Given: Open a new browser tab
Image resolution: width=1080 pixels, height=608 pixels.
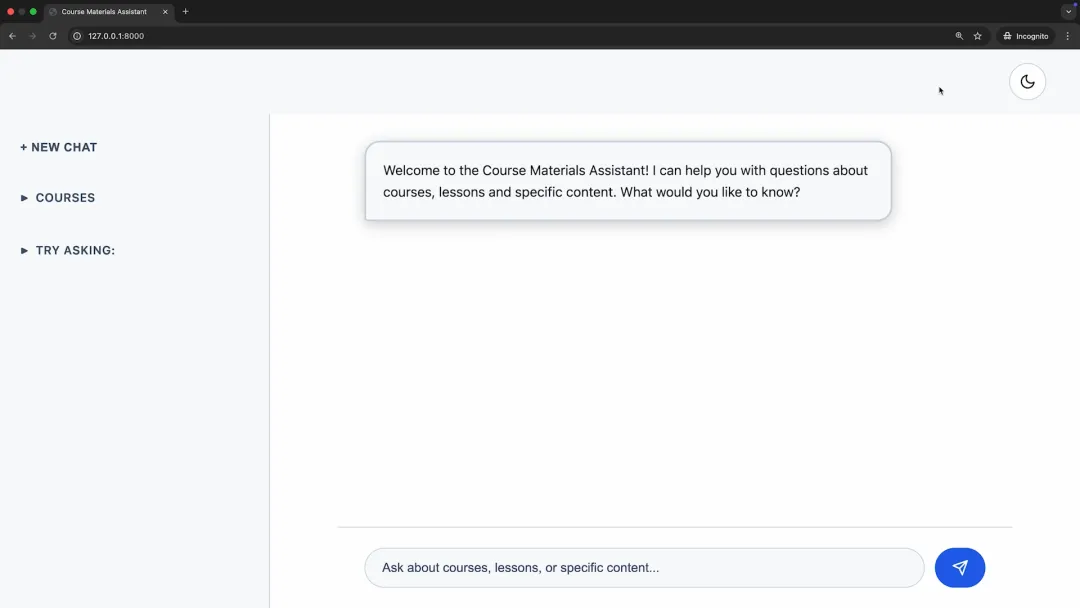Looking at the screenshot, I should tap(185, 12).
